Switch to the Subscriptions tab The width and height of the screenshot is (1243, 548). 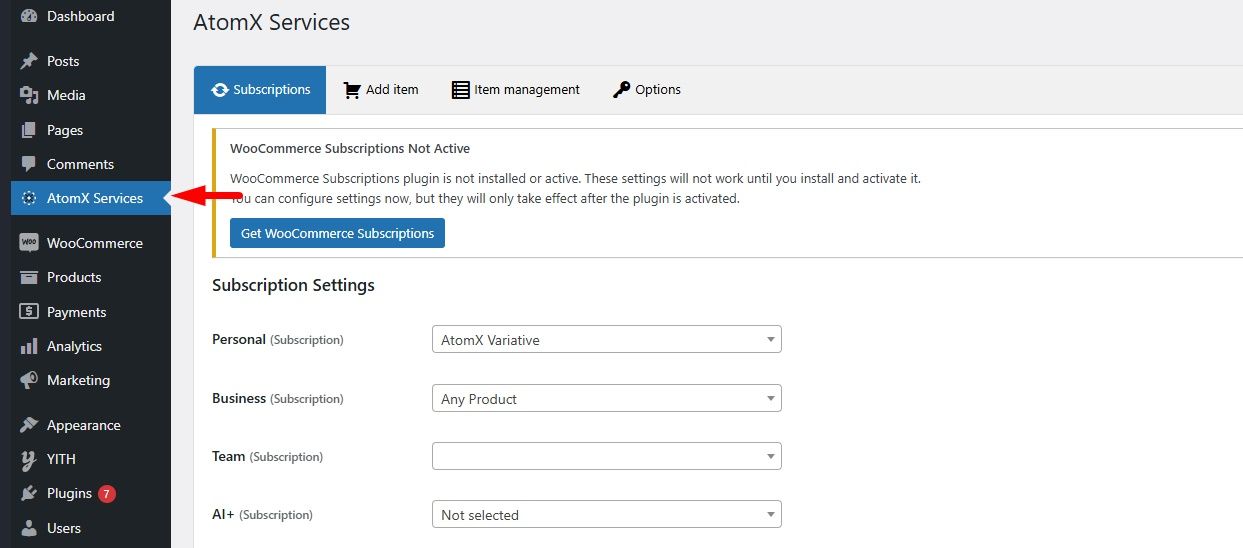coord(260,90)
